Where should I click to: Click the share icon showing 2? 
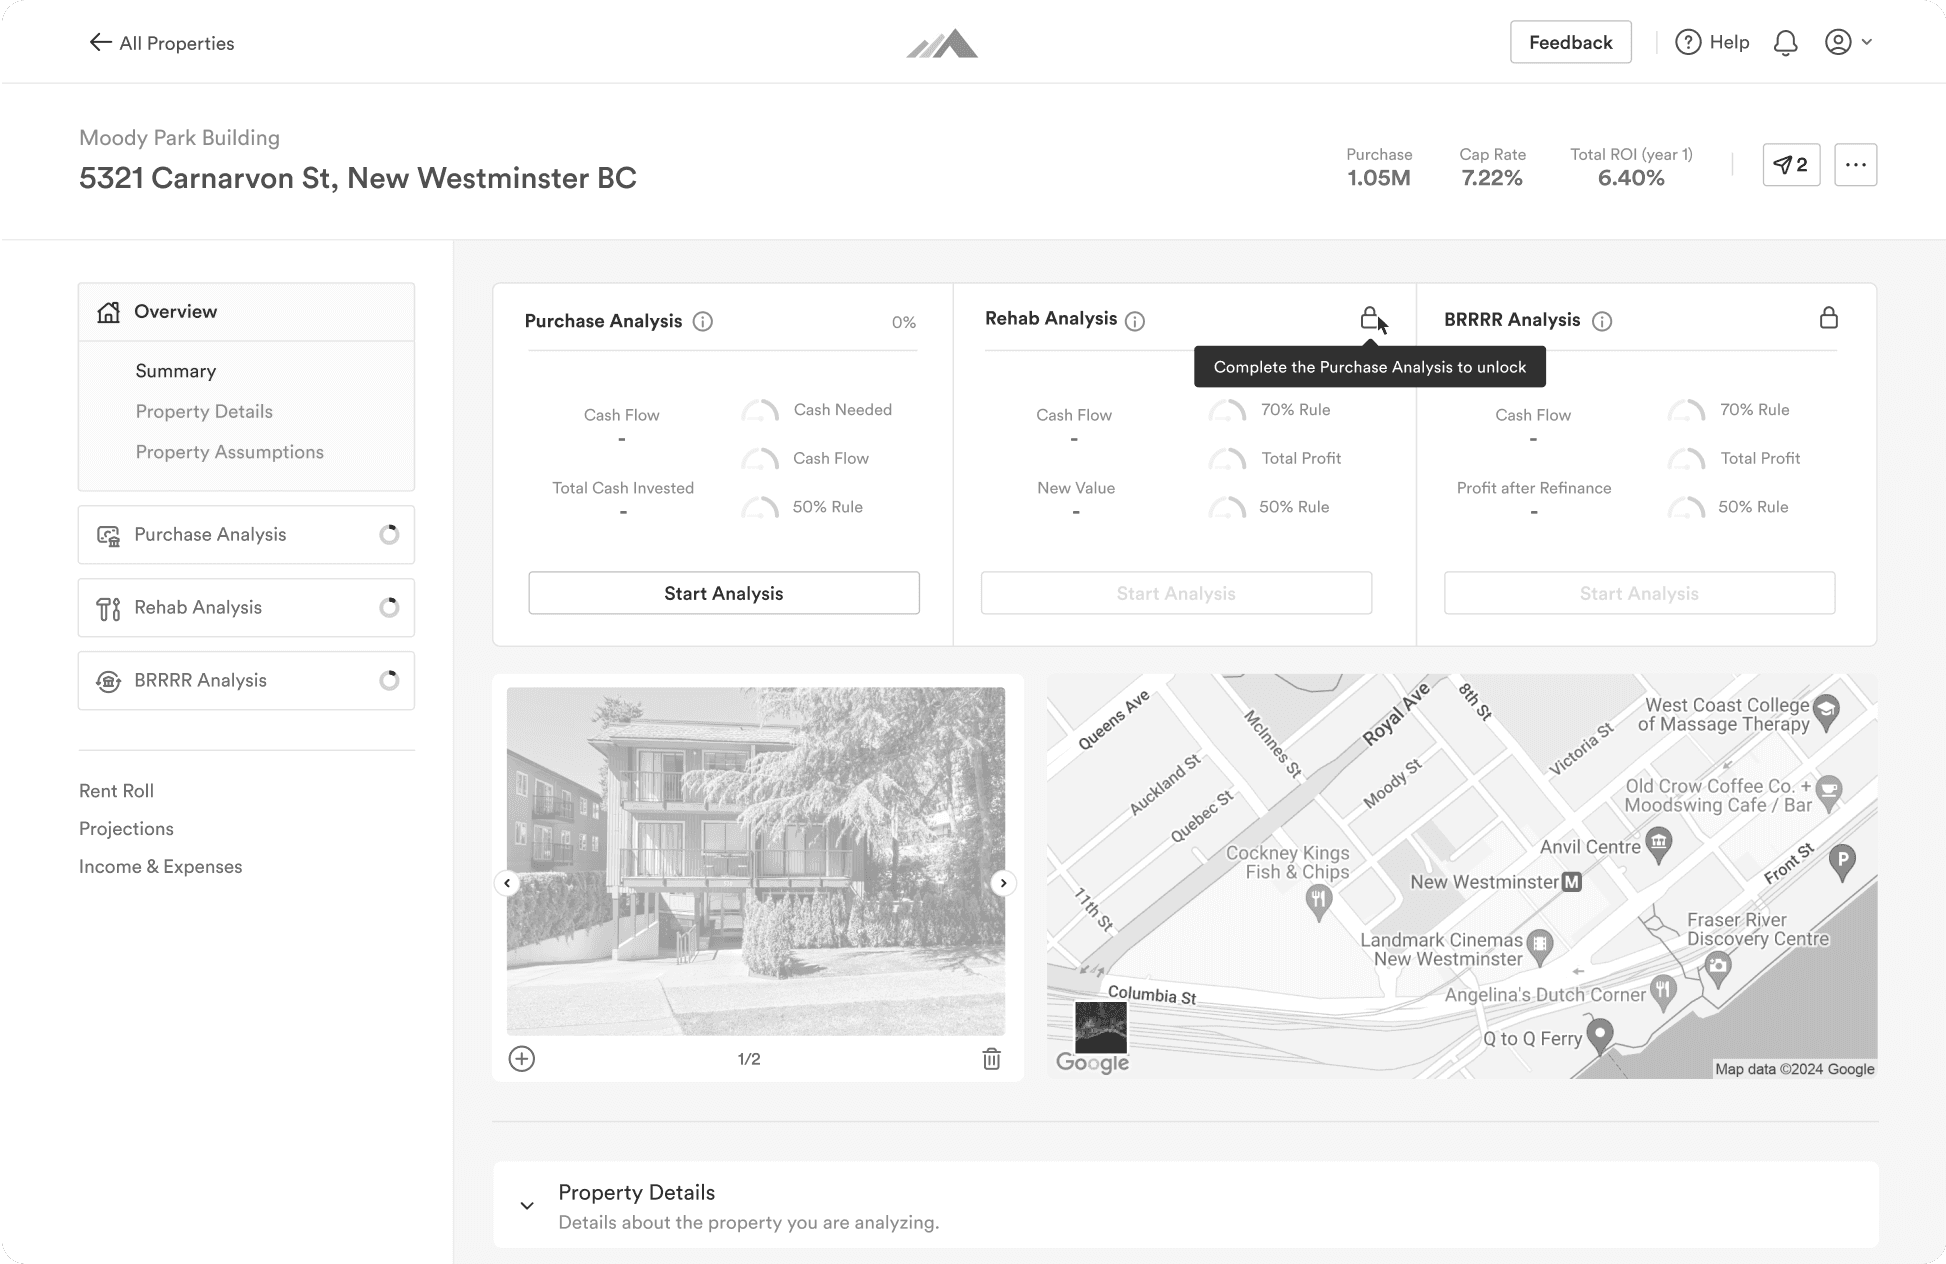1791,165
